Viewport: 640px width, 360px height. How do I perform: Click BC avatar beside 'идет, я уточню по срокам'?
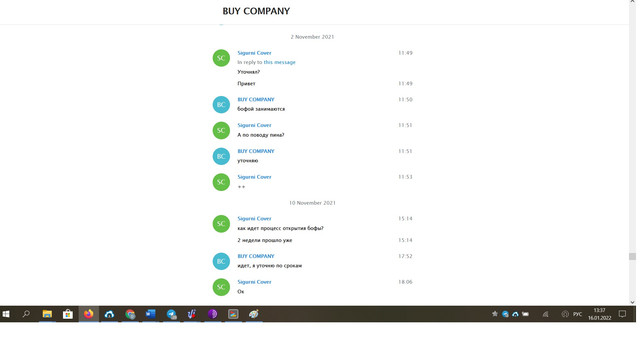tap(221, 261)
